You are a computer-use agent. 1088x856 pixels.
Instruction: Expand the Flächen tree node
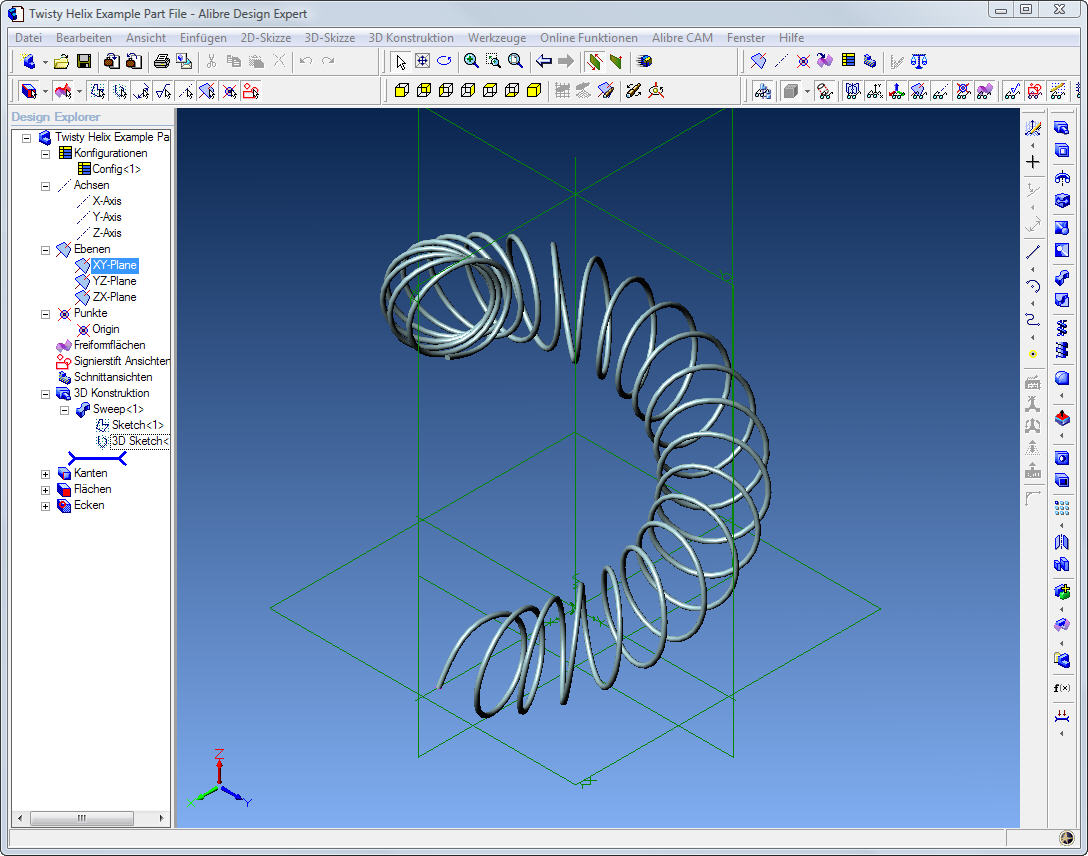[x=45, y=490]
